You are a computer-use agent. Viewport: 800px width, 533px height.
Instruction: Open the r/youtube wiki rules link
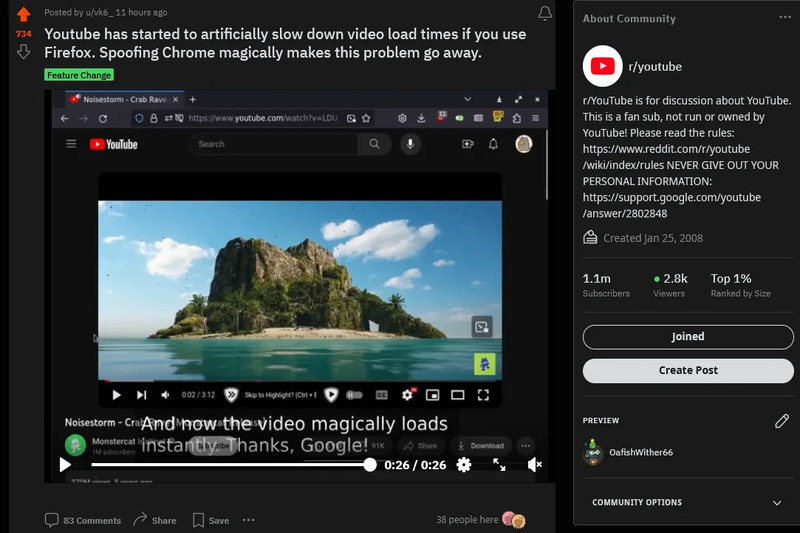[666, 157]
